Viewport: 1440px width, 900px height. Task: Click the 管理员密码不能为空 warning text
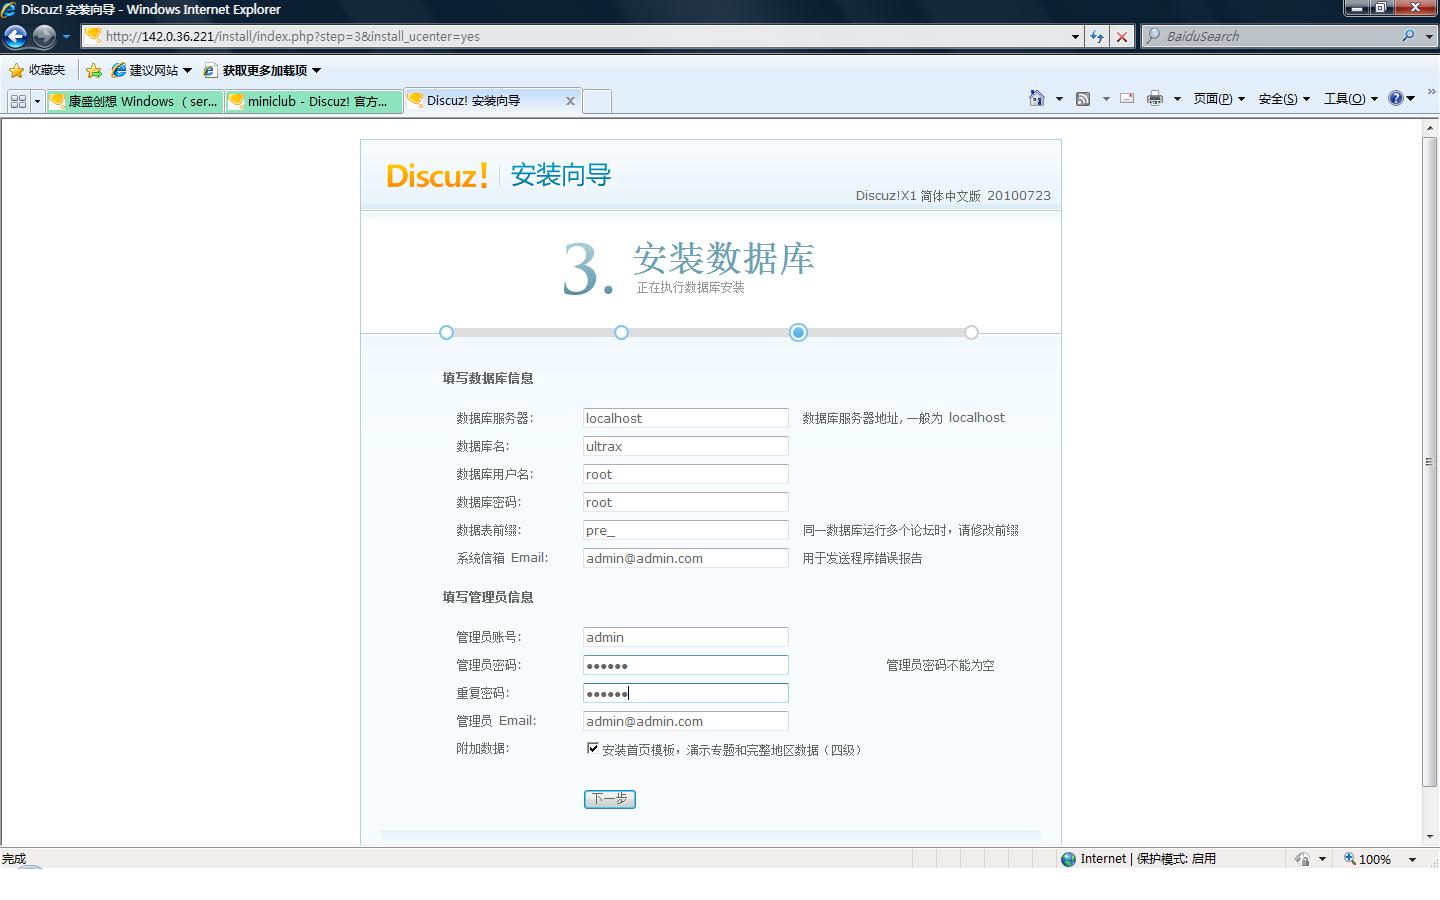tap(940, 665)
